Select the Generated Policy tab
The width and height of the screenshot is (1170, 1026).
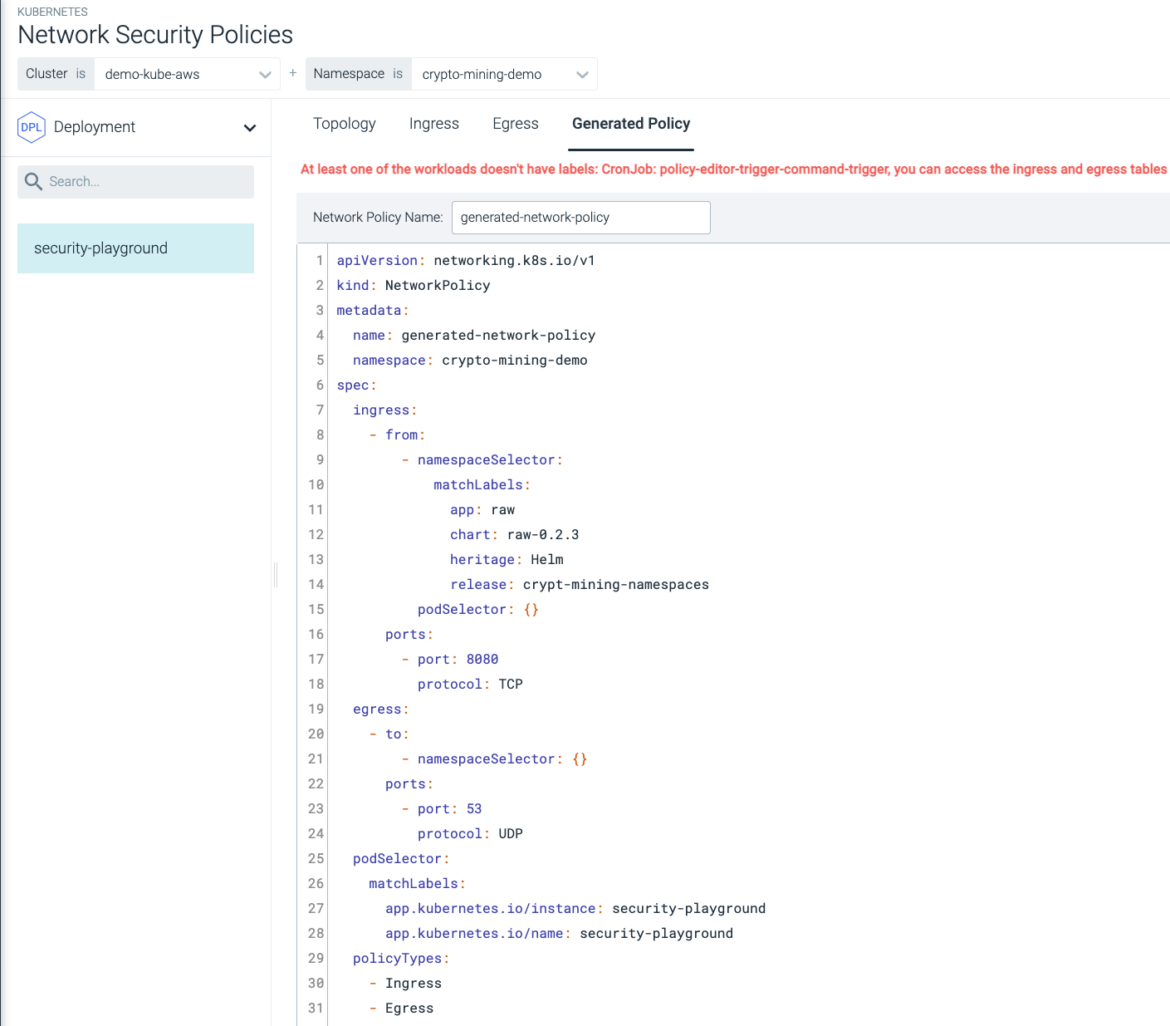[x=631, y=123]
